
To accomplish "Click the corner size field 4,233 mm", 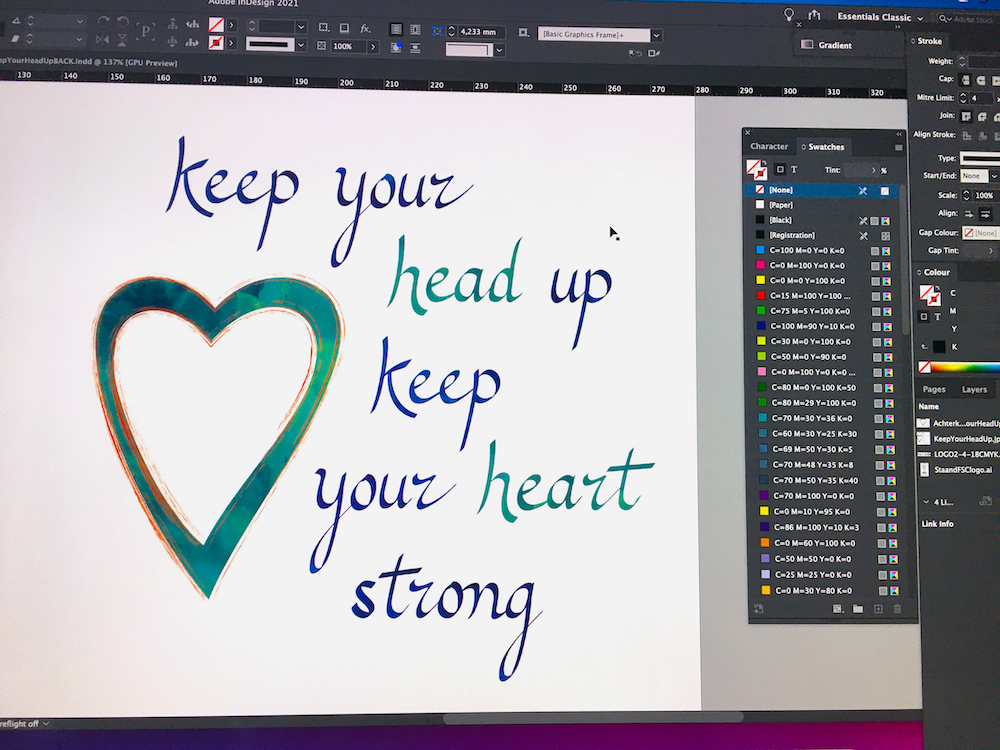I will coord(482,31).
